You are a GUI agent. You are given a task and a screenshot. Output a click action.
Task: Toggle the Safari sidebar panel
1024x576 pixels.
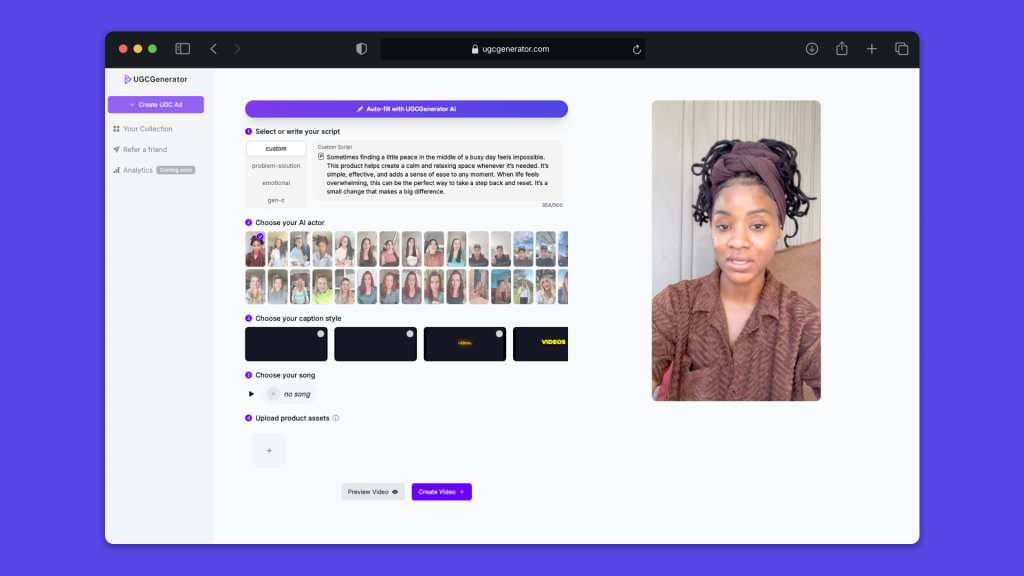183,49
